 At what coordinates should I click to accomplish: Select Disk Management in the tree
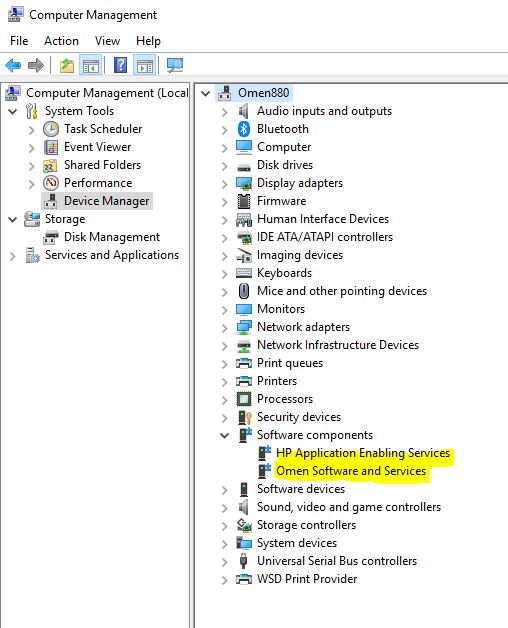112,237
